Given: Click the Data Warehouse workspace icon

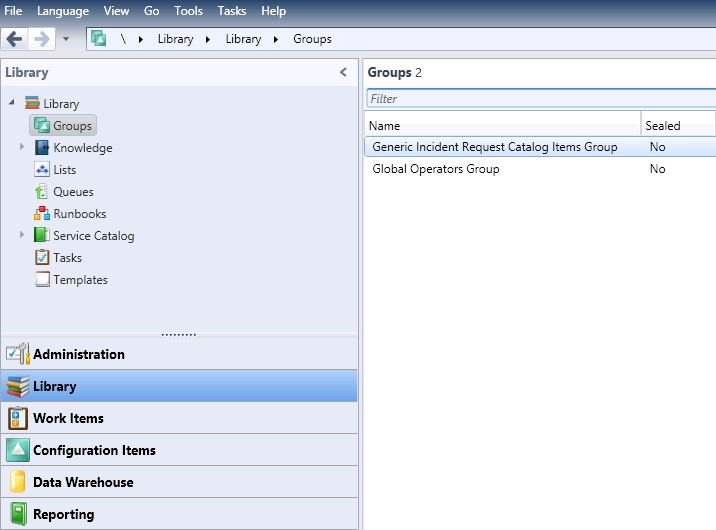Looking at the screenshot, I should (x=18, y=482).
